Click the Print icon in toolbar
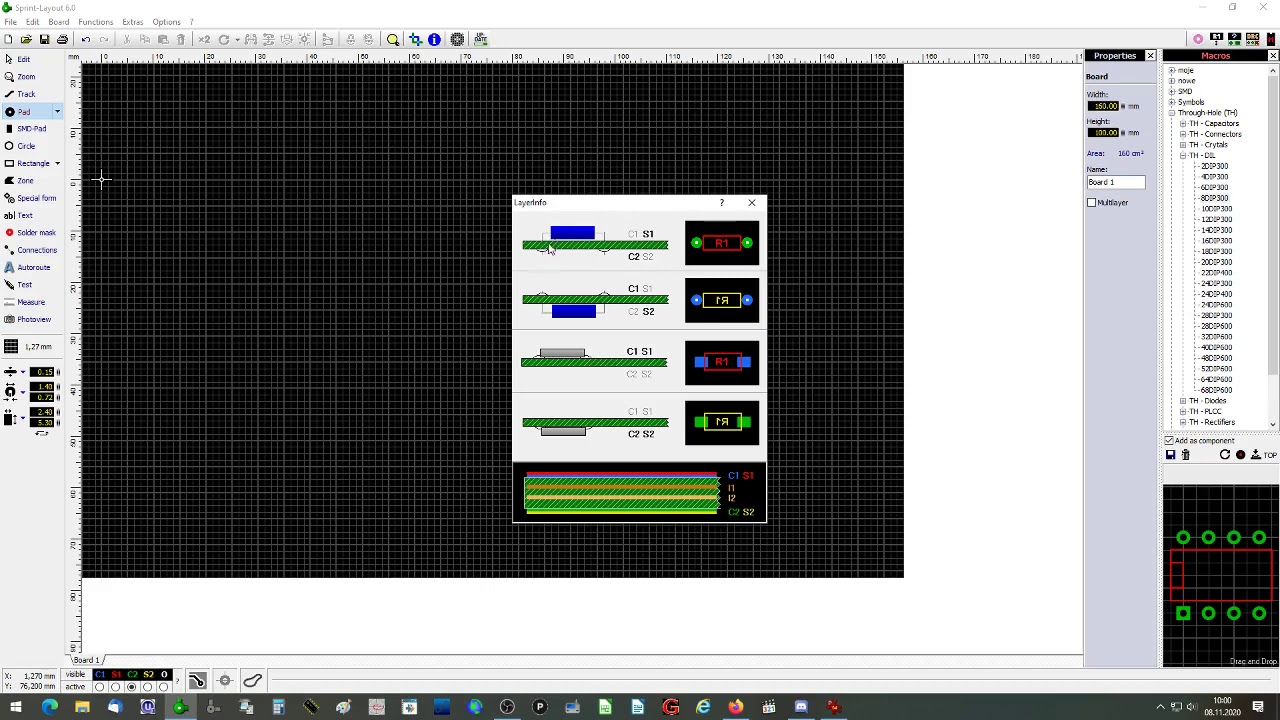Image resolution: width=1280 pixels, height=720 pixels. tap(62, 39)
